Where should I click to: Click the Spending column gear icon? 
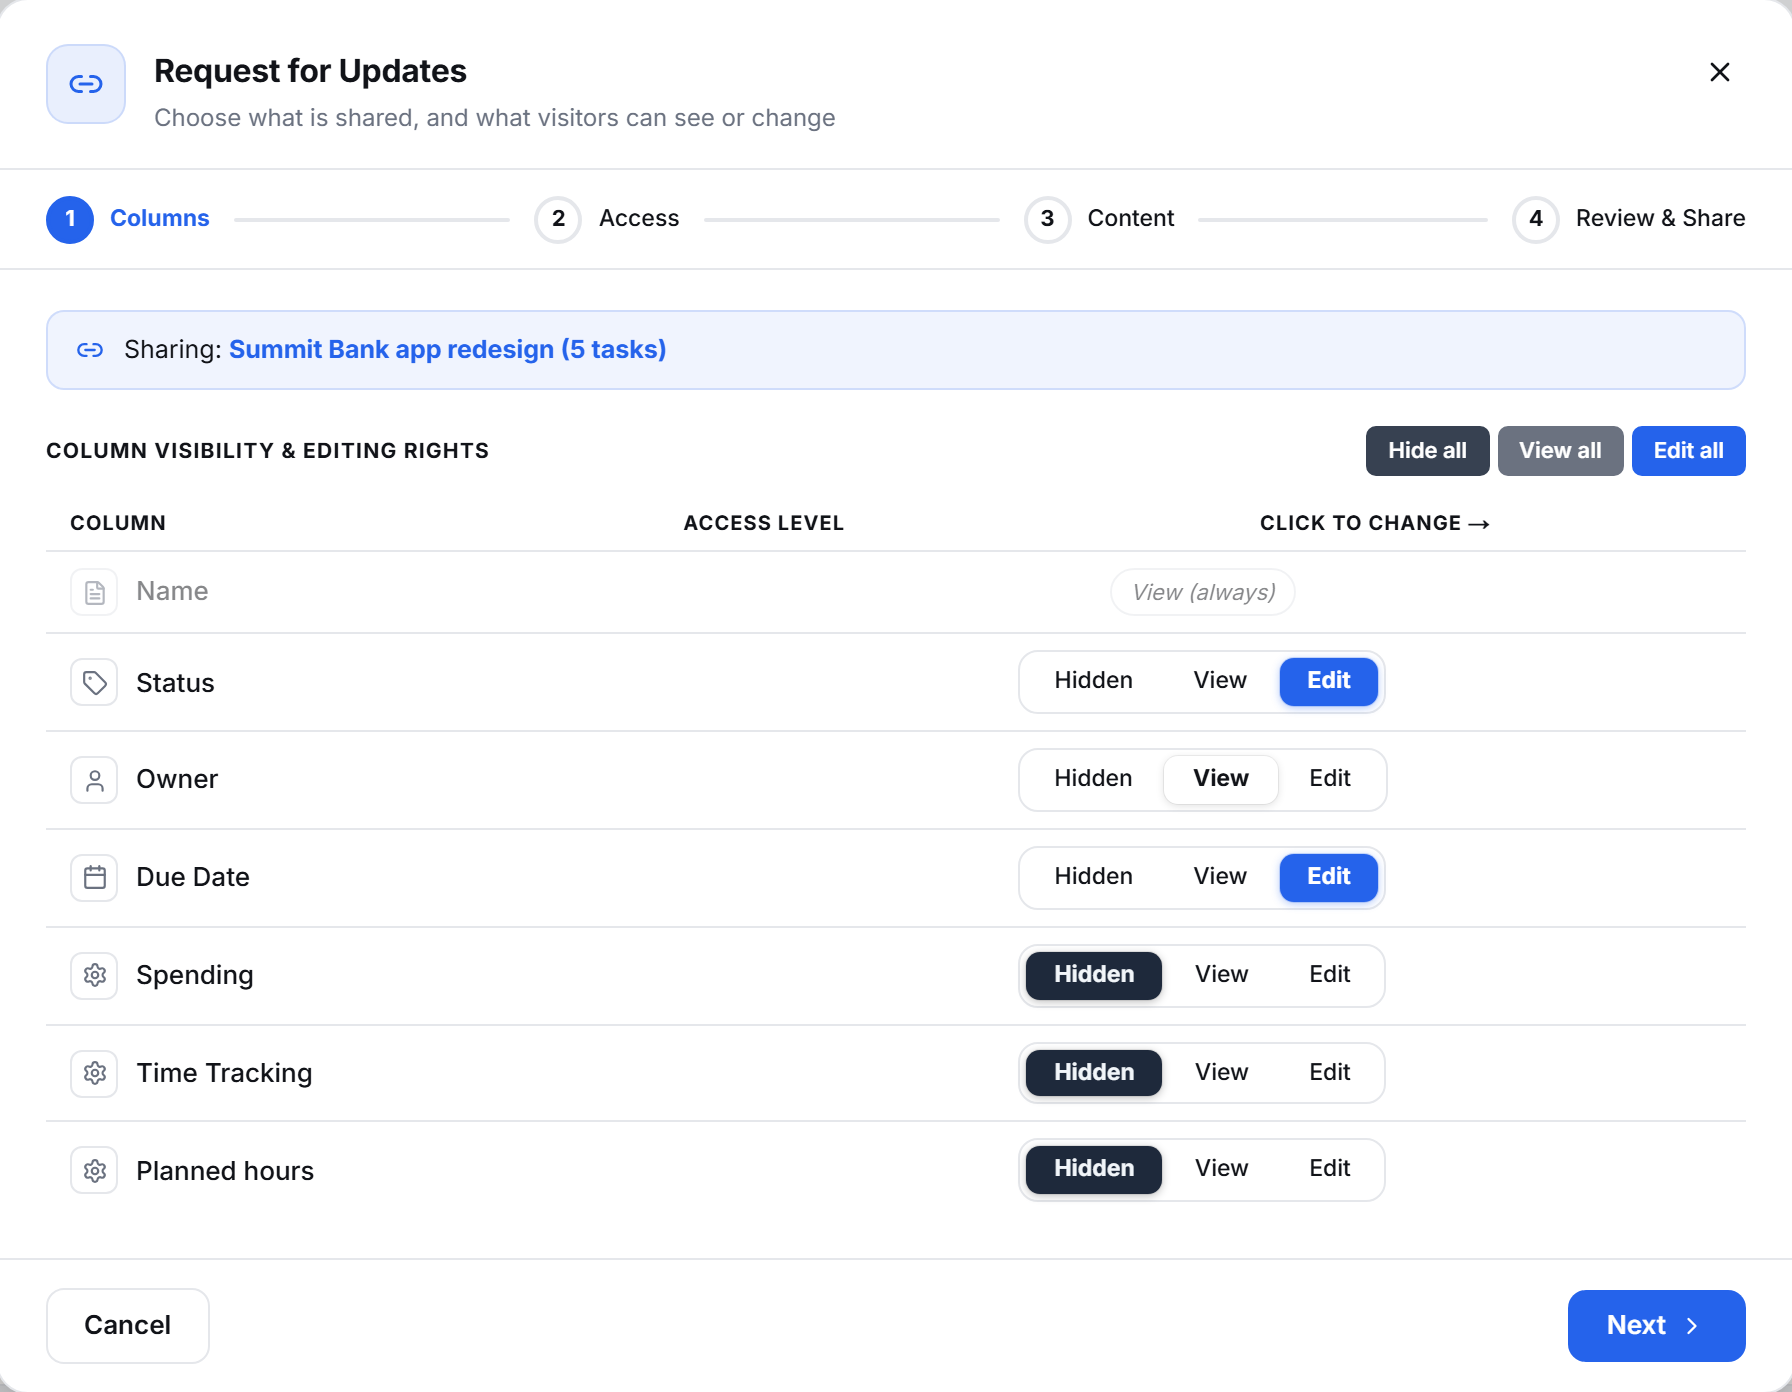[94, 975]
